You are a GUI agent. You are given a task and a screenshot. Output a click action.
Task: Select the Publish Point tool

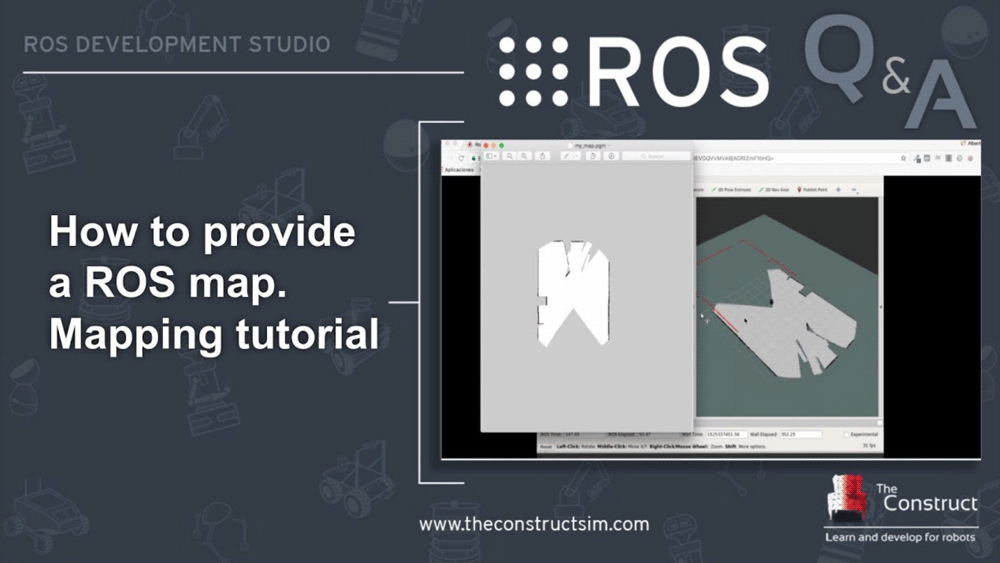click(812, 190)
